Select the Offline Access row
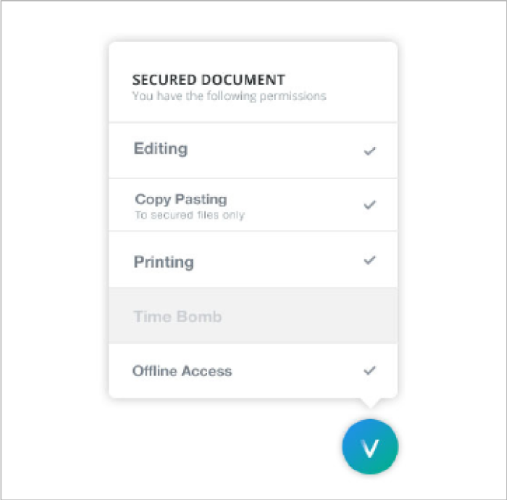Screen dimensions: 507x500 [253, 371]
